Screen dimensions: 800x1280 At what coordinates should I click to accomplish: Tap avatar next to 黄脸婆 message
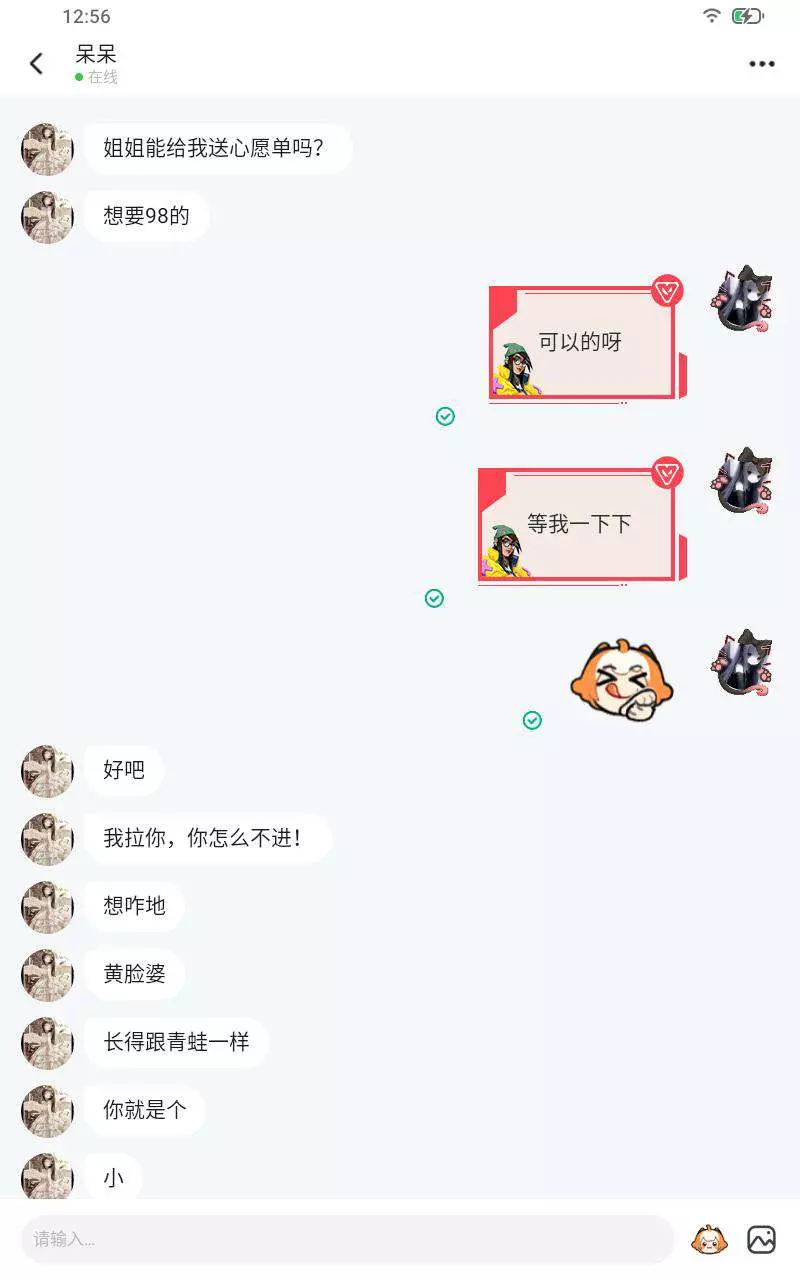47,976
